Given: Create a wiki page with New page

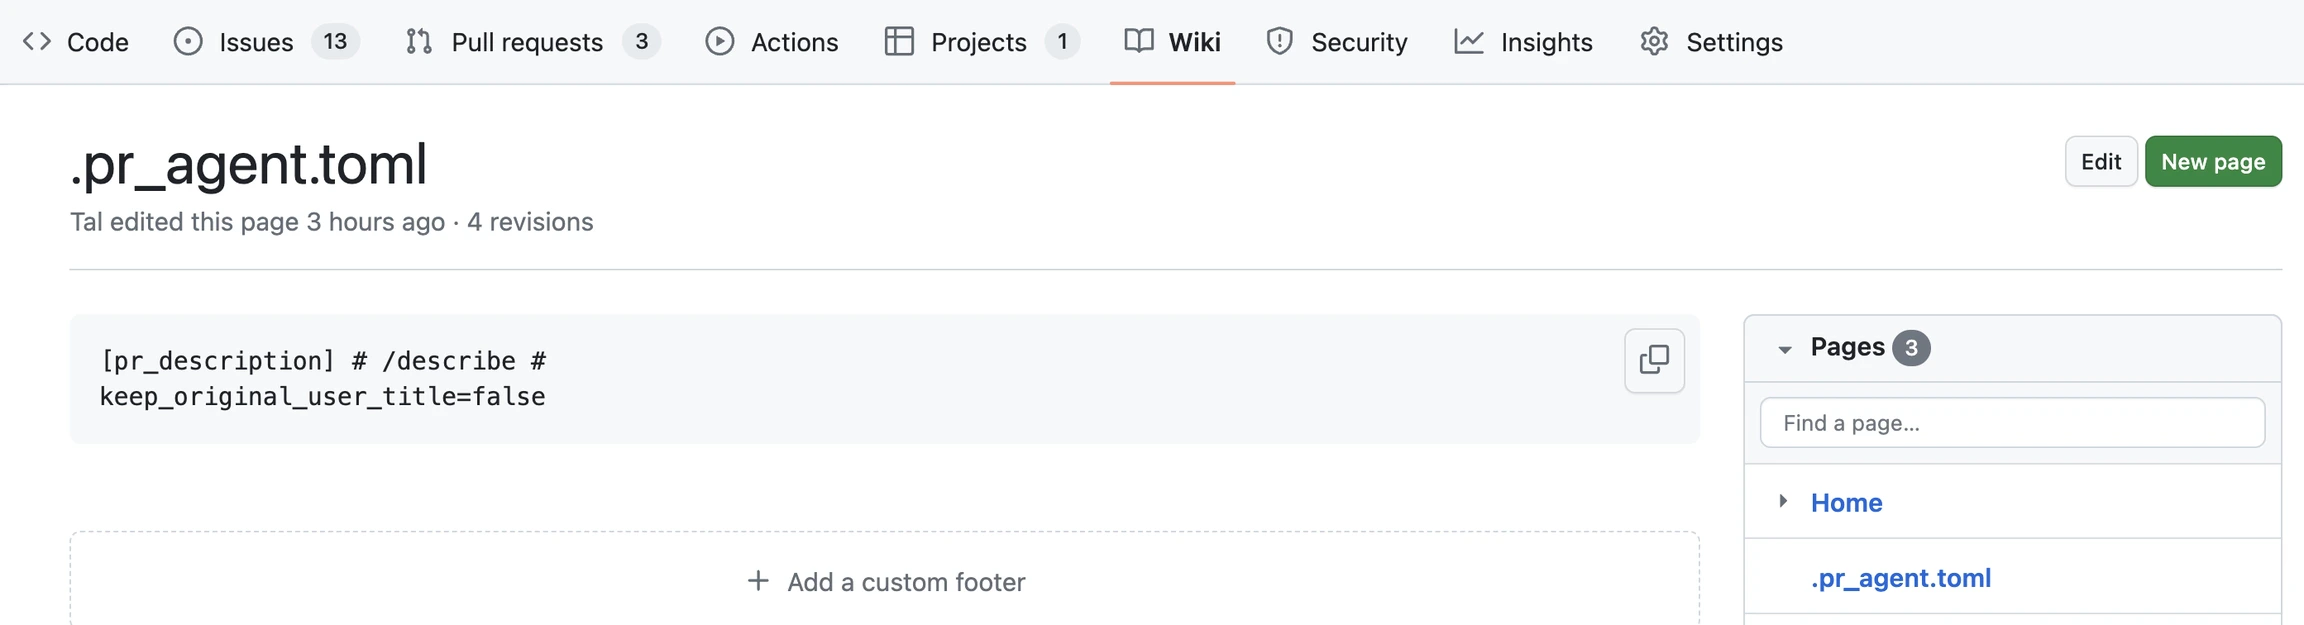Looking at the screenshot, I should pos(2212,162).
